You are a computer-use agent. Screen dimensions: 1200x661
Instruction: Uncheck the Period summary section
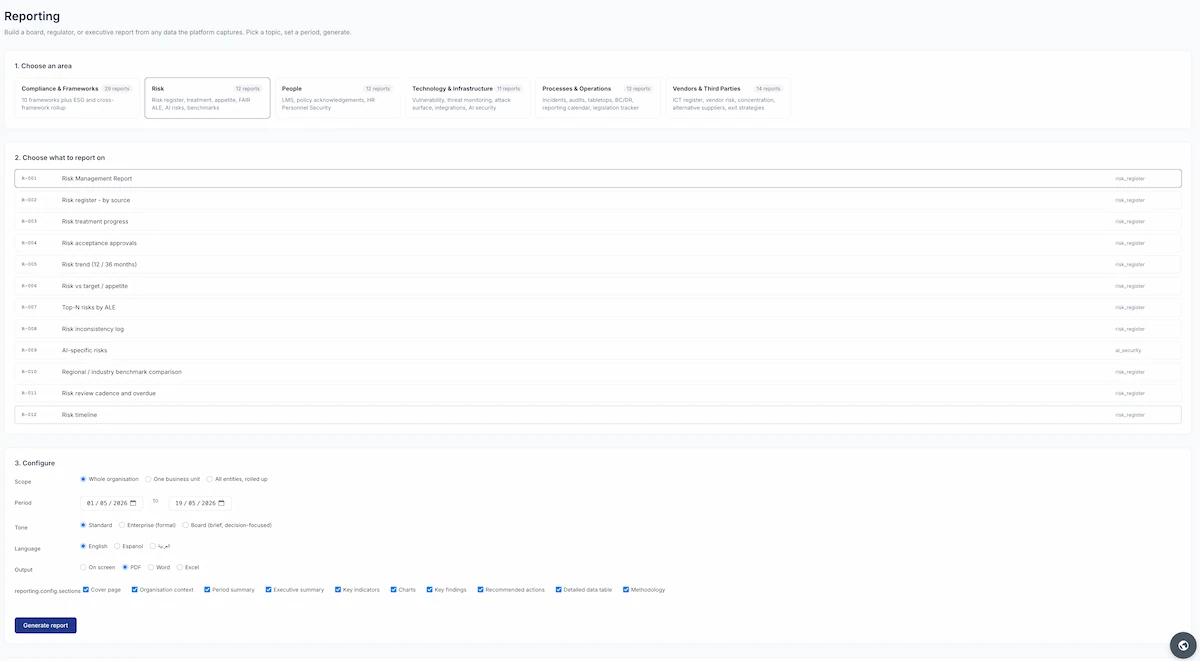(x=207, y=590)
